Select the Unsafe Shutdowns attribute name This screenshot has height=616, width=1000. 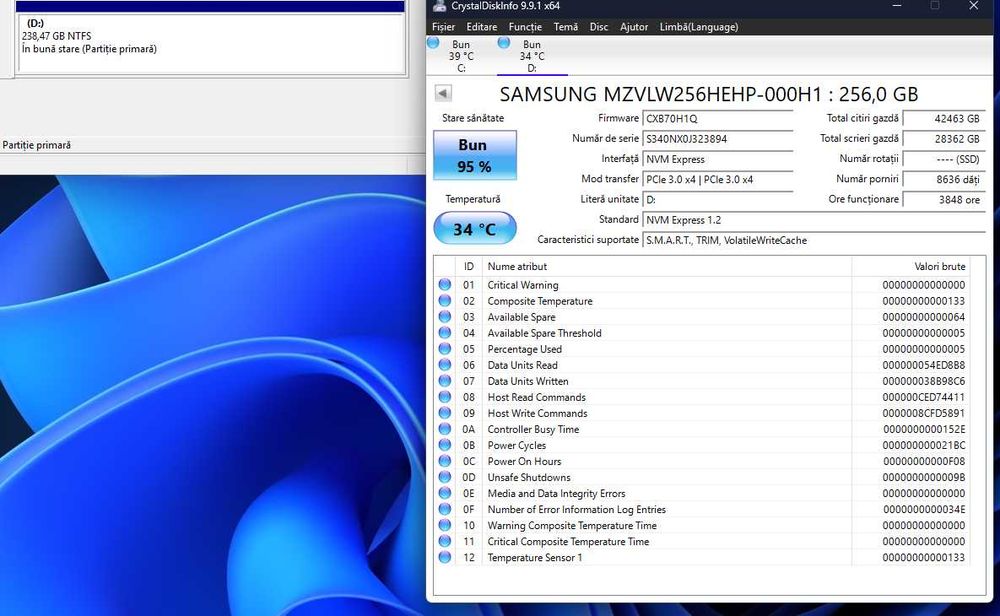(529, 478)
